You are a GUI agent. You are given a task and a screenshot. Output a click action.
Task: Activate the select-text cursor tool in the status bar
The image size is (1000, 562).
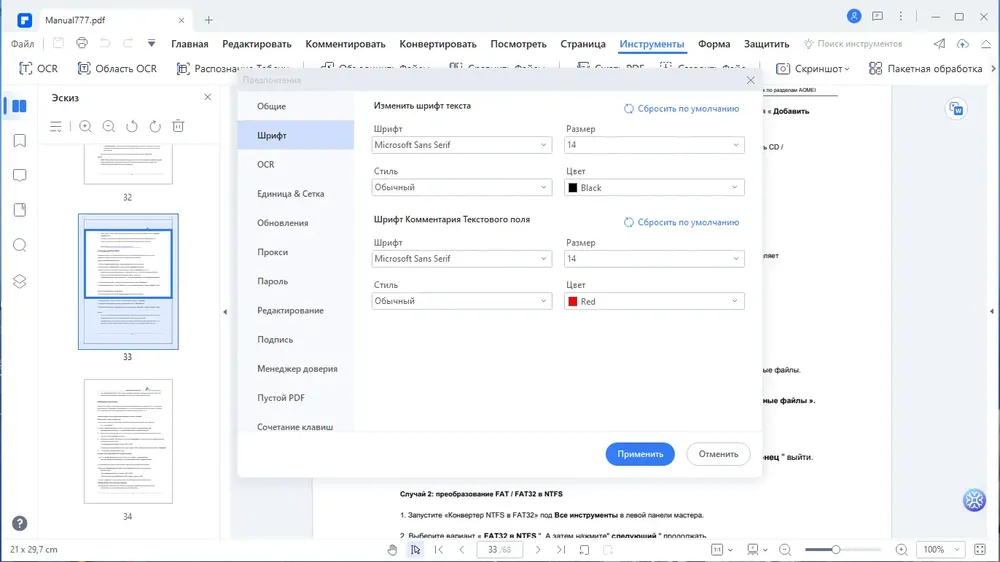415,550
